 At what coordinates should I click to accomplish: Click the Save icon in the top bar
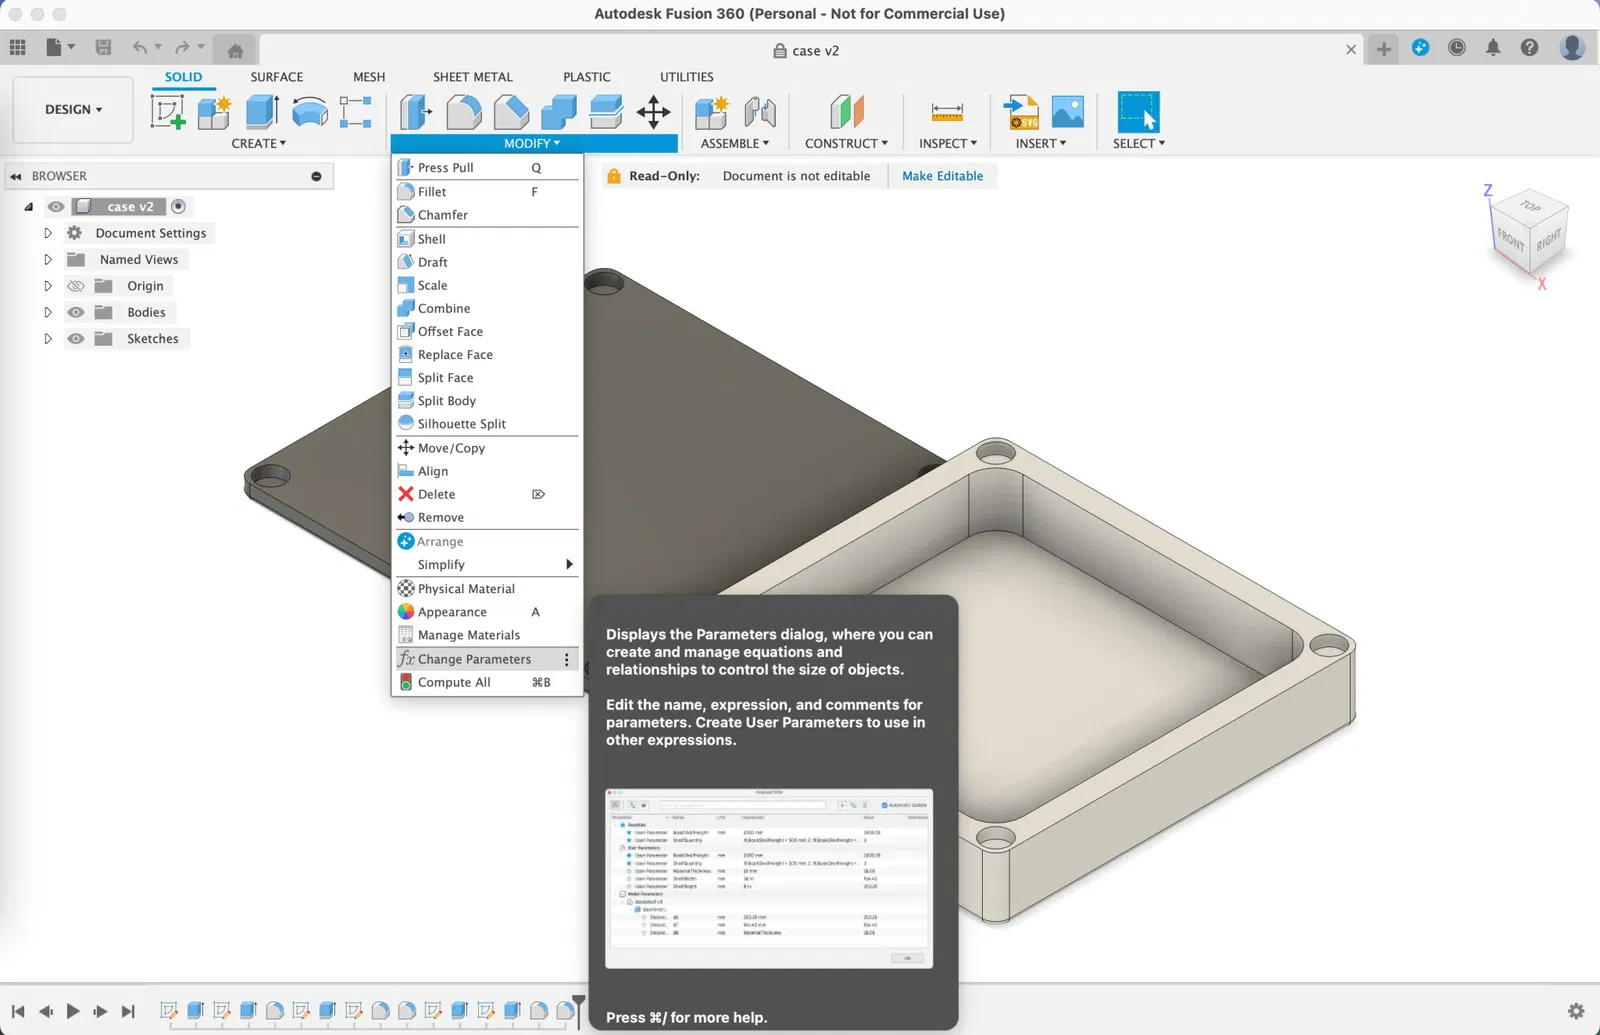point(103,47)
